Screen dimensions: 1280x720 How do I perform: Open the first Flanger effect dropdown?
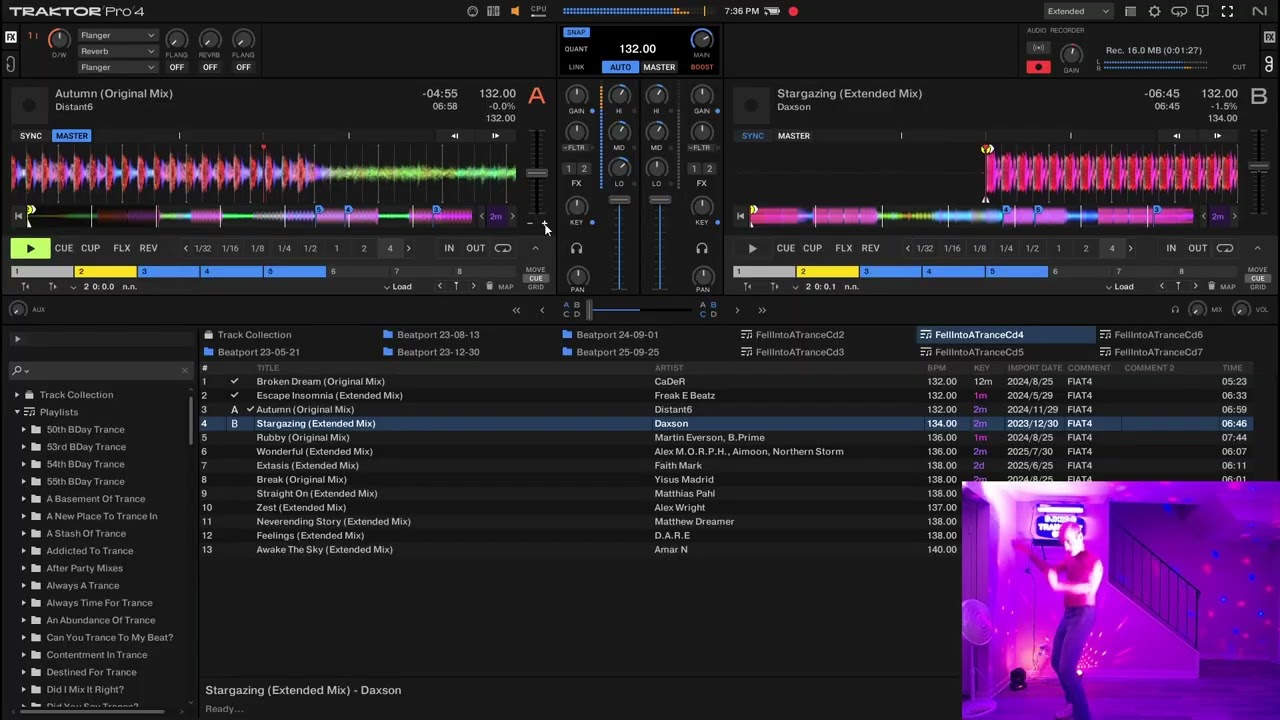(118, 36)
